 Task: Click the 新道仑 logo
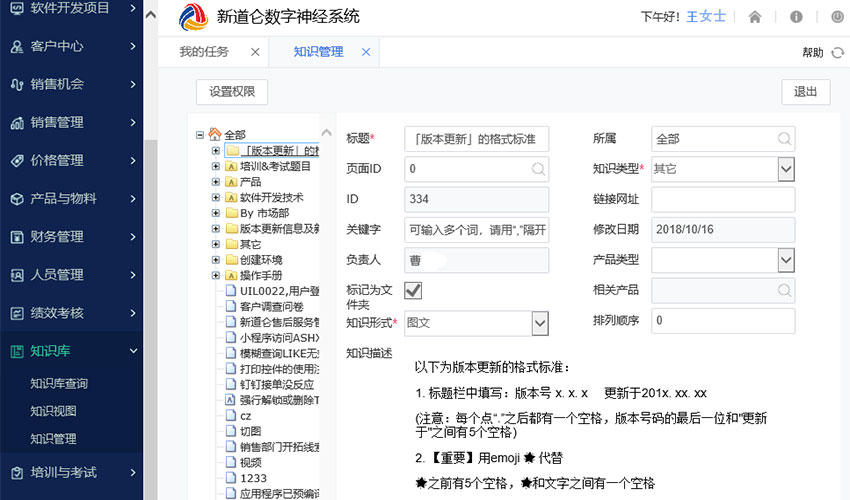pyautogui.click(x=193, y=17)
